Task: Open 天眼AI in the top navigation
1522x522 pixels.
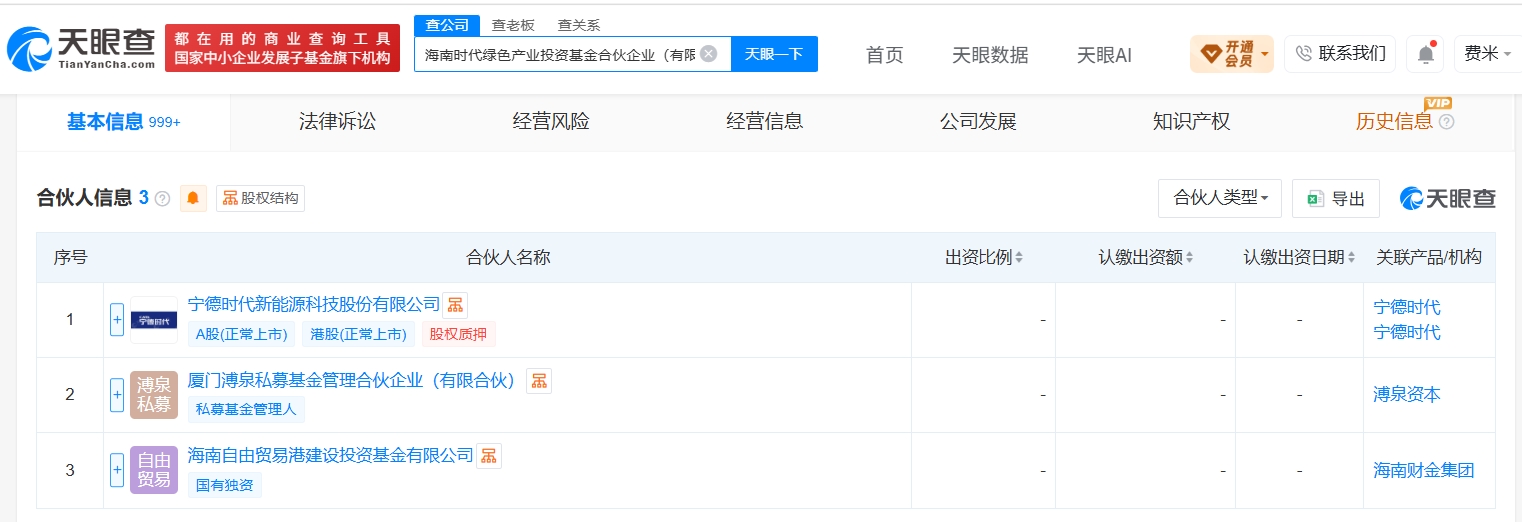Action: [1104, 55]
